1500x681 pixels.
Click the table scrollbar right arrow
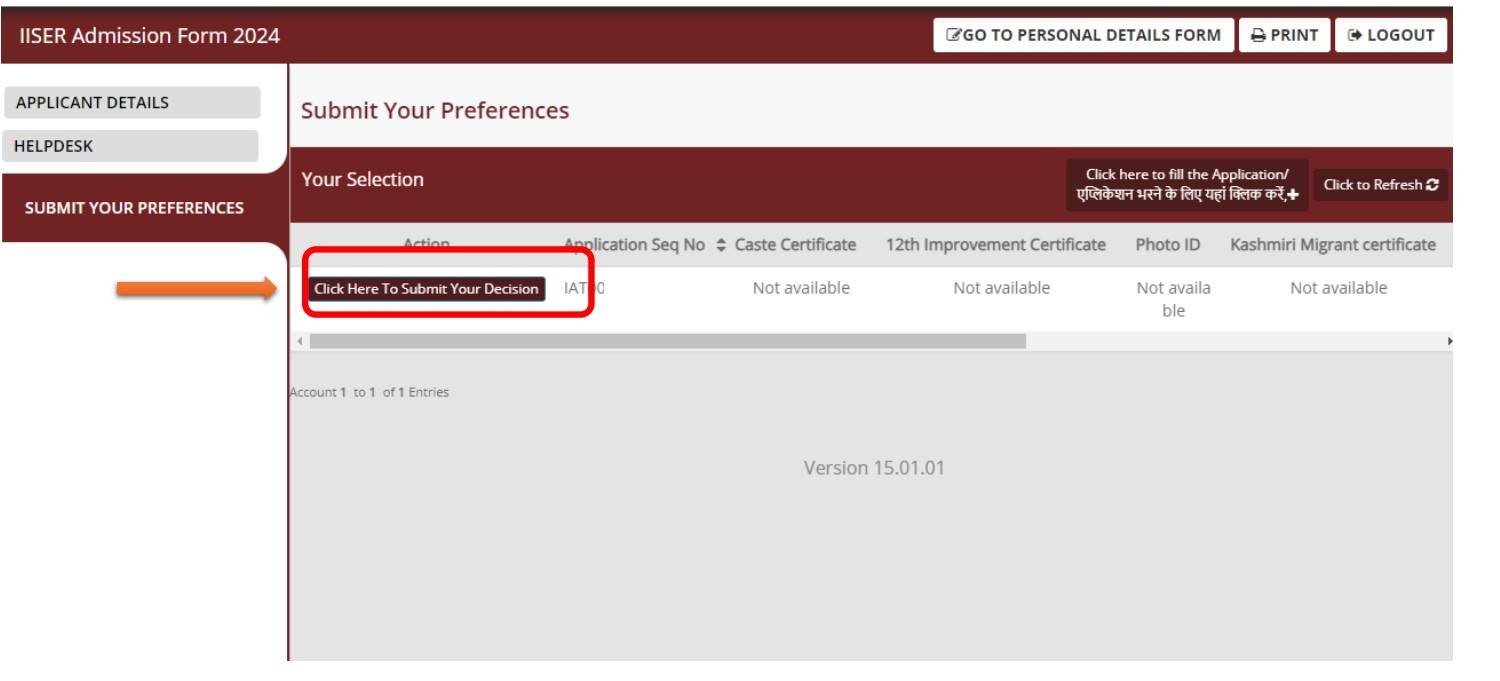click(1449, 341)
